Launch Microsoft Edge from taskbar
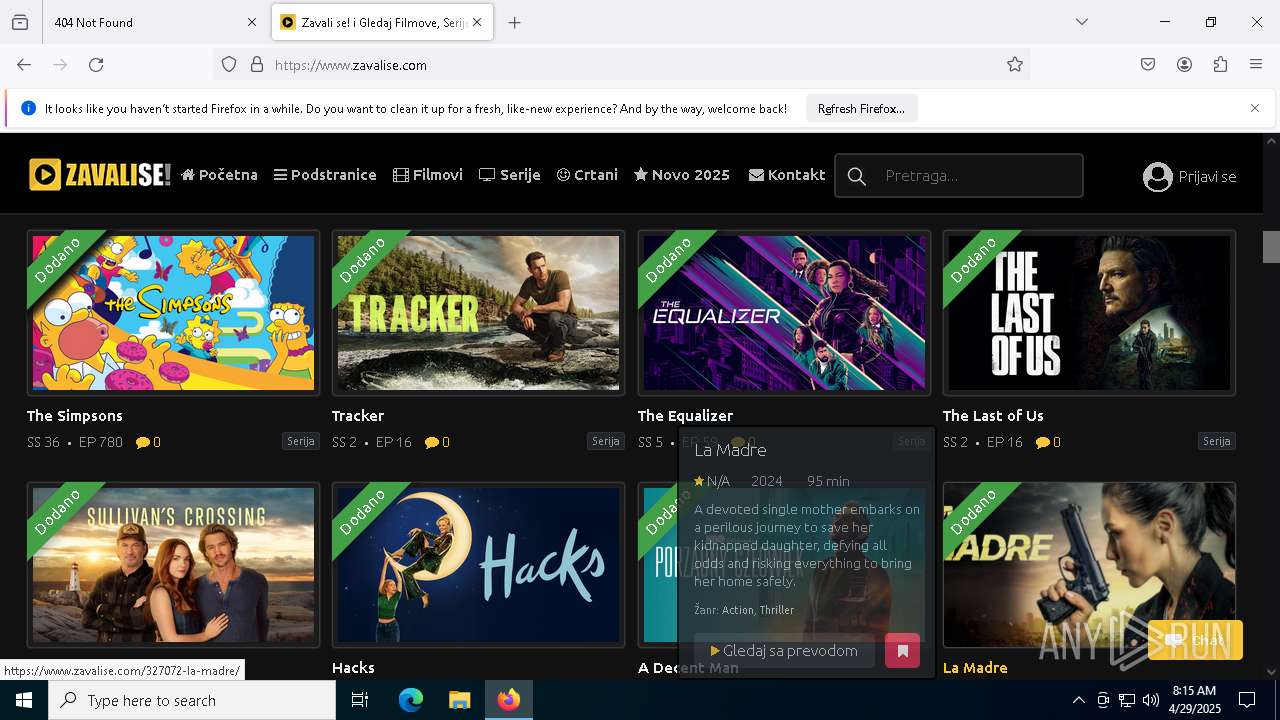This screenshot has height=720, width=1280. pyautogui.click(x=411, y=700)
